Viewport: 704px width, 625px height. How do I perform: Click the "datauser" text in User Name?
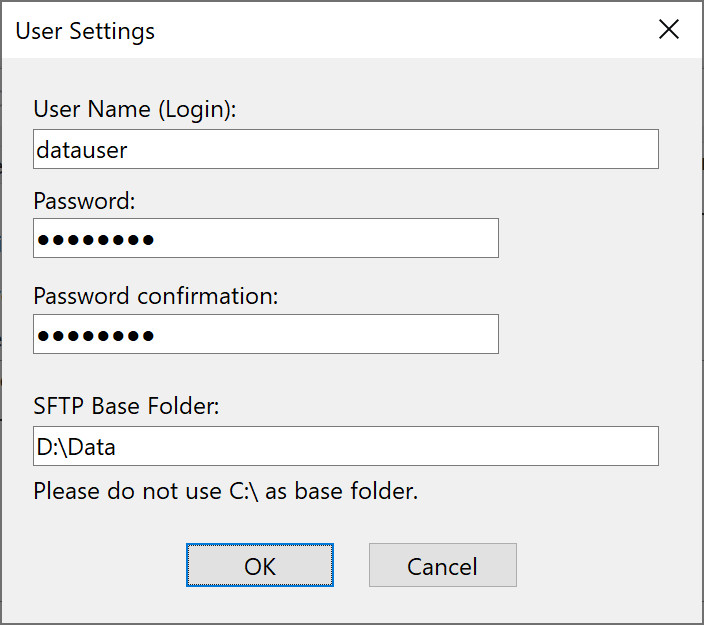pyautogui.click(x=82, y=150)
